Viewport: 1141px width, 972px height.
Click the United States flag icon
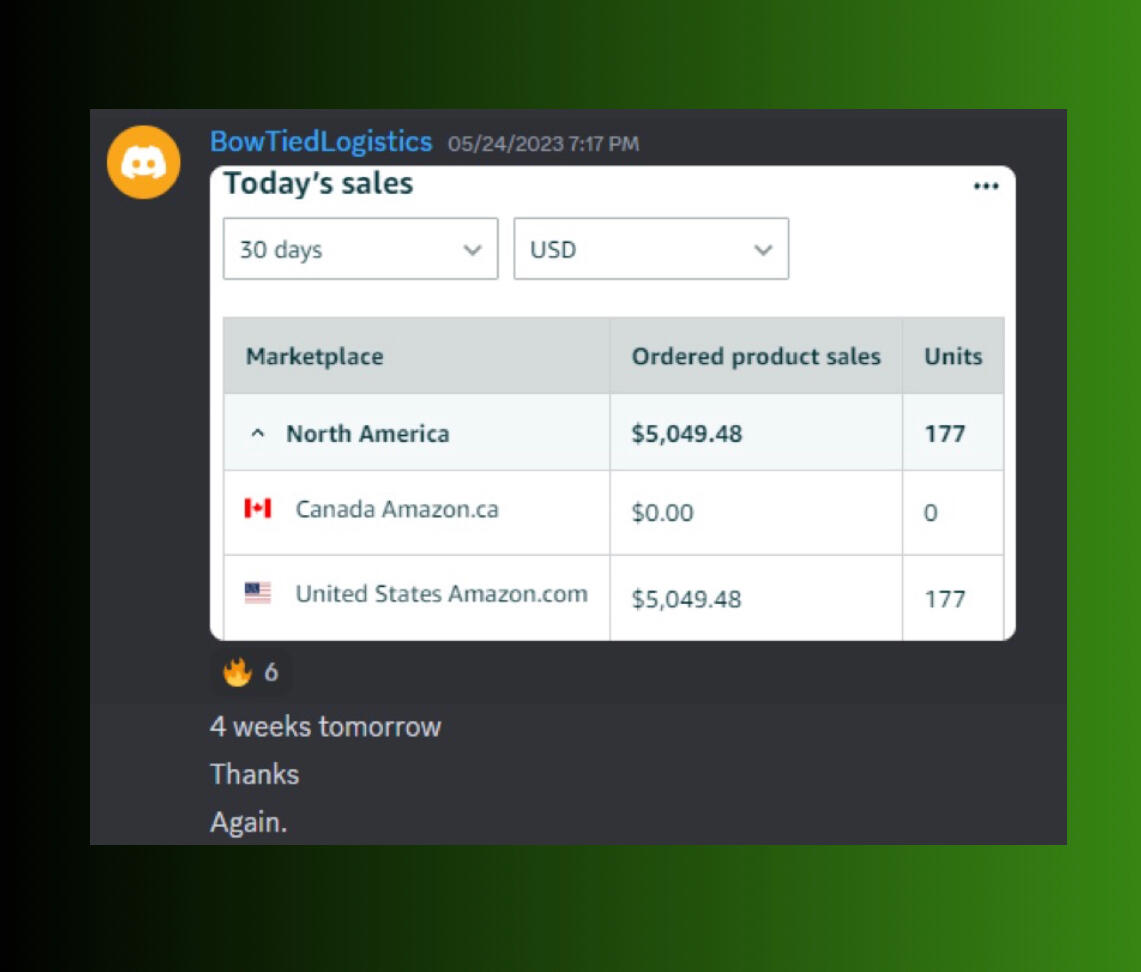click(257, 594)
